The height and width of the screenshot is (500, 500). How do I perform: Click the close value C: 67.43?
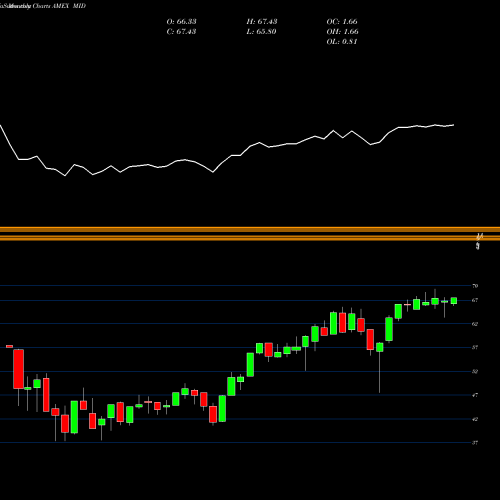[181, 32]
